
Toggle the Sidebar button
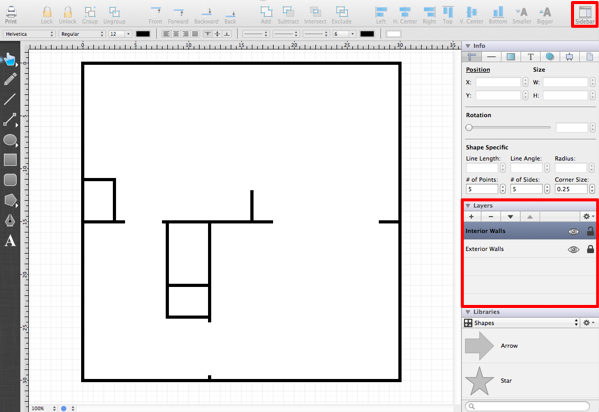[x=585, y=15]
